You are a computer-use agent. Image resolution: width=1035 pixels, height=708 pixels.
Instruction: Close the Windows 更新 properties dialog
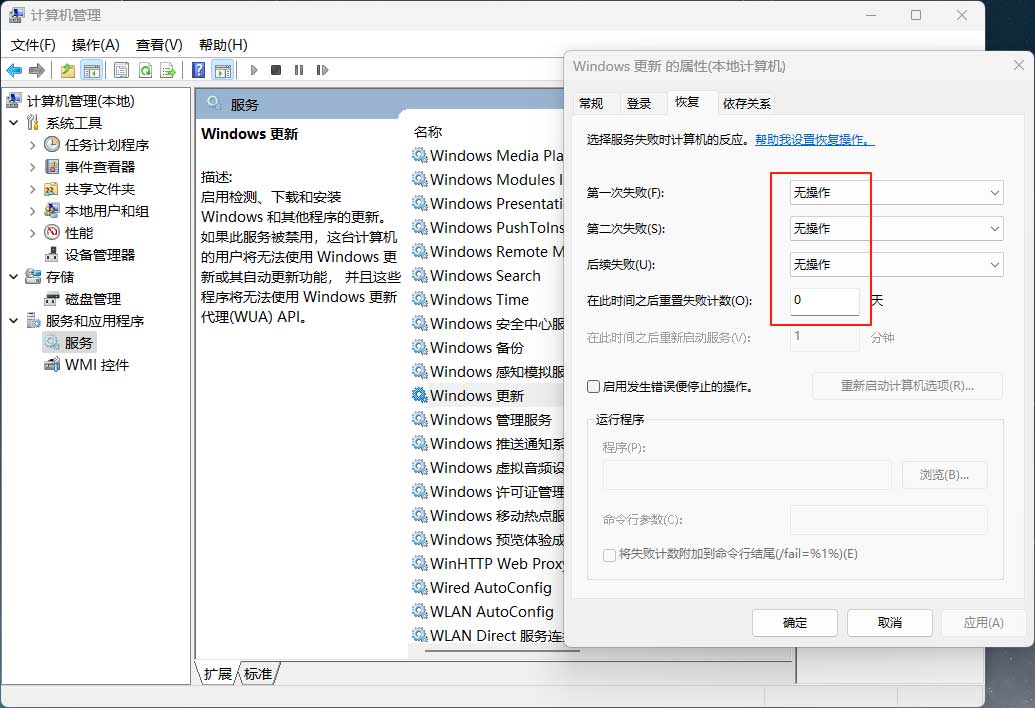(x=1018, y=65)
